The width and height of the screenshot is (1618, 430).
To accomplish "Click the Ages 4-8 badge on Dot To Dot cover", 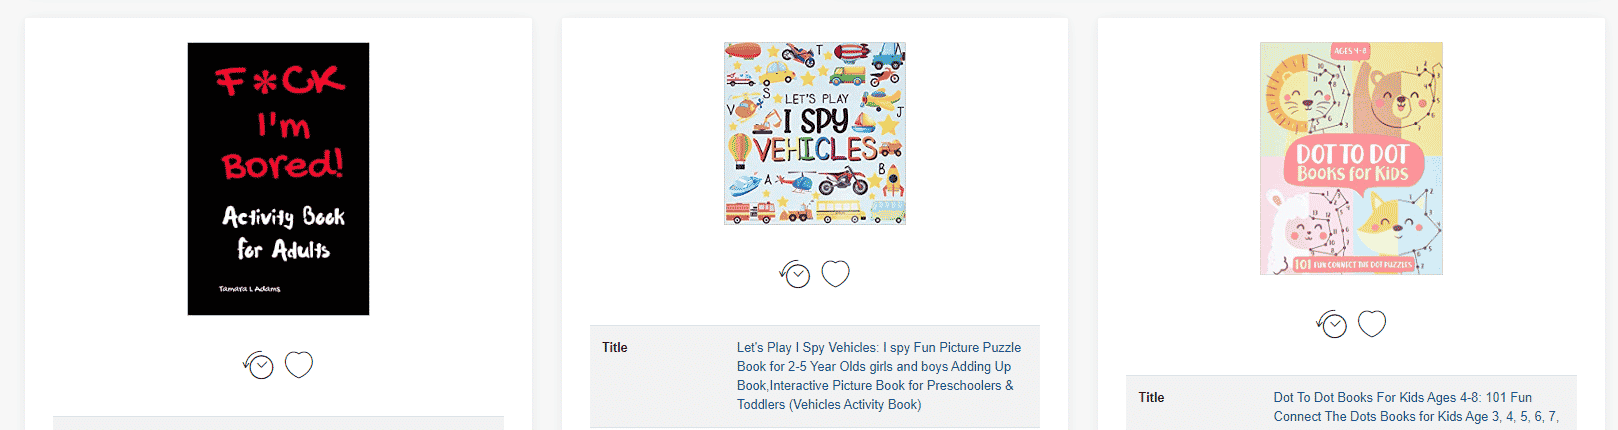I will tap(1351, 51).
